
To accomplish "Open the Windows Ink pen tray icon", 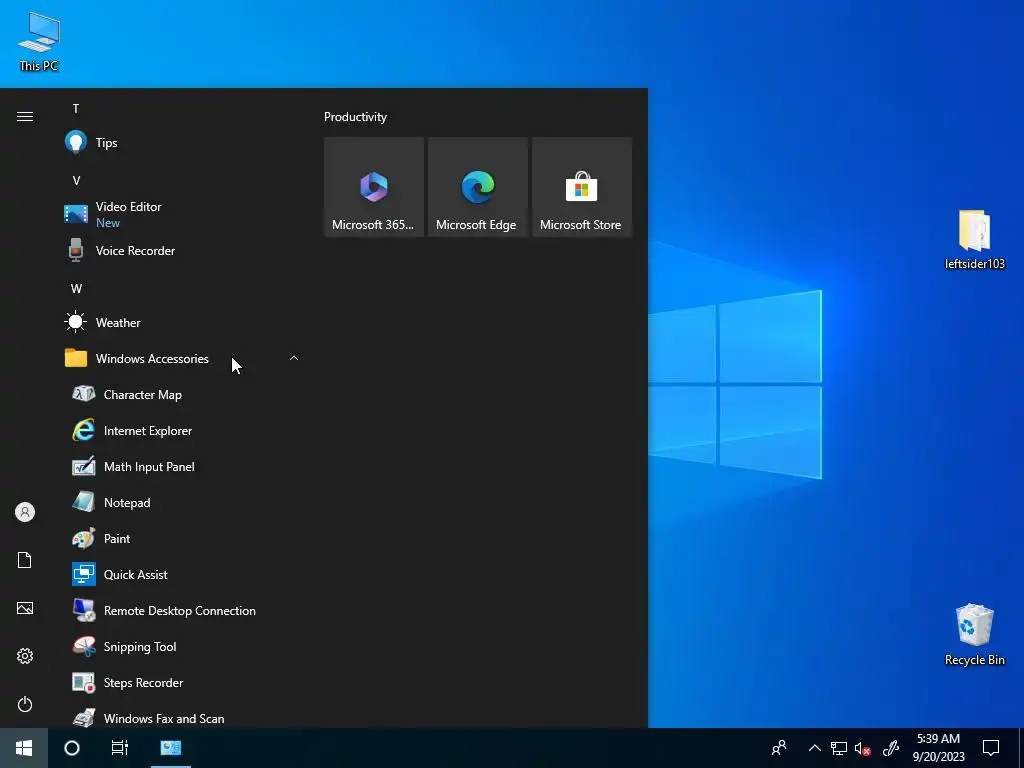I will pos(891,748).
